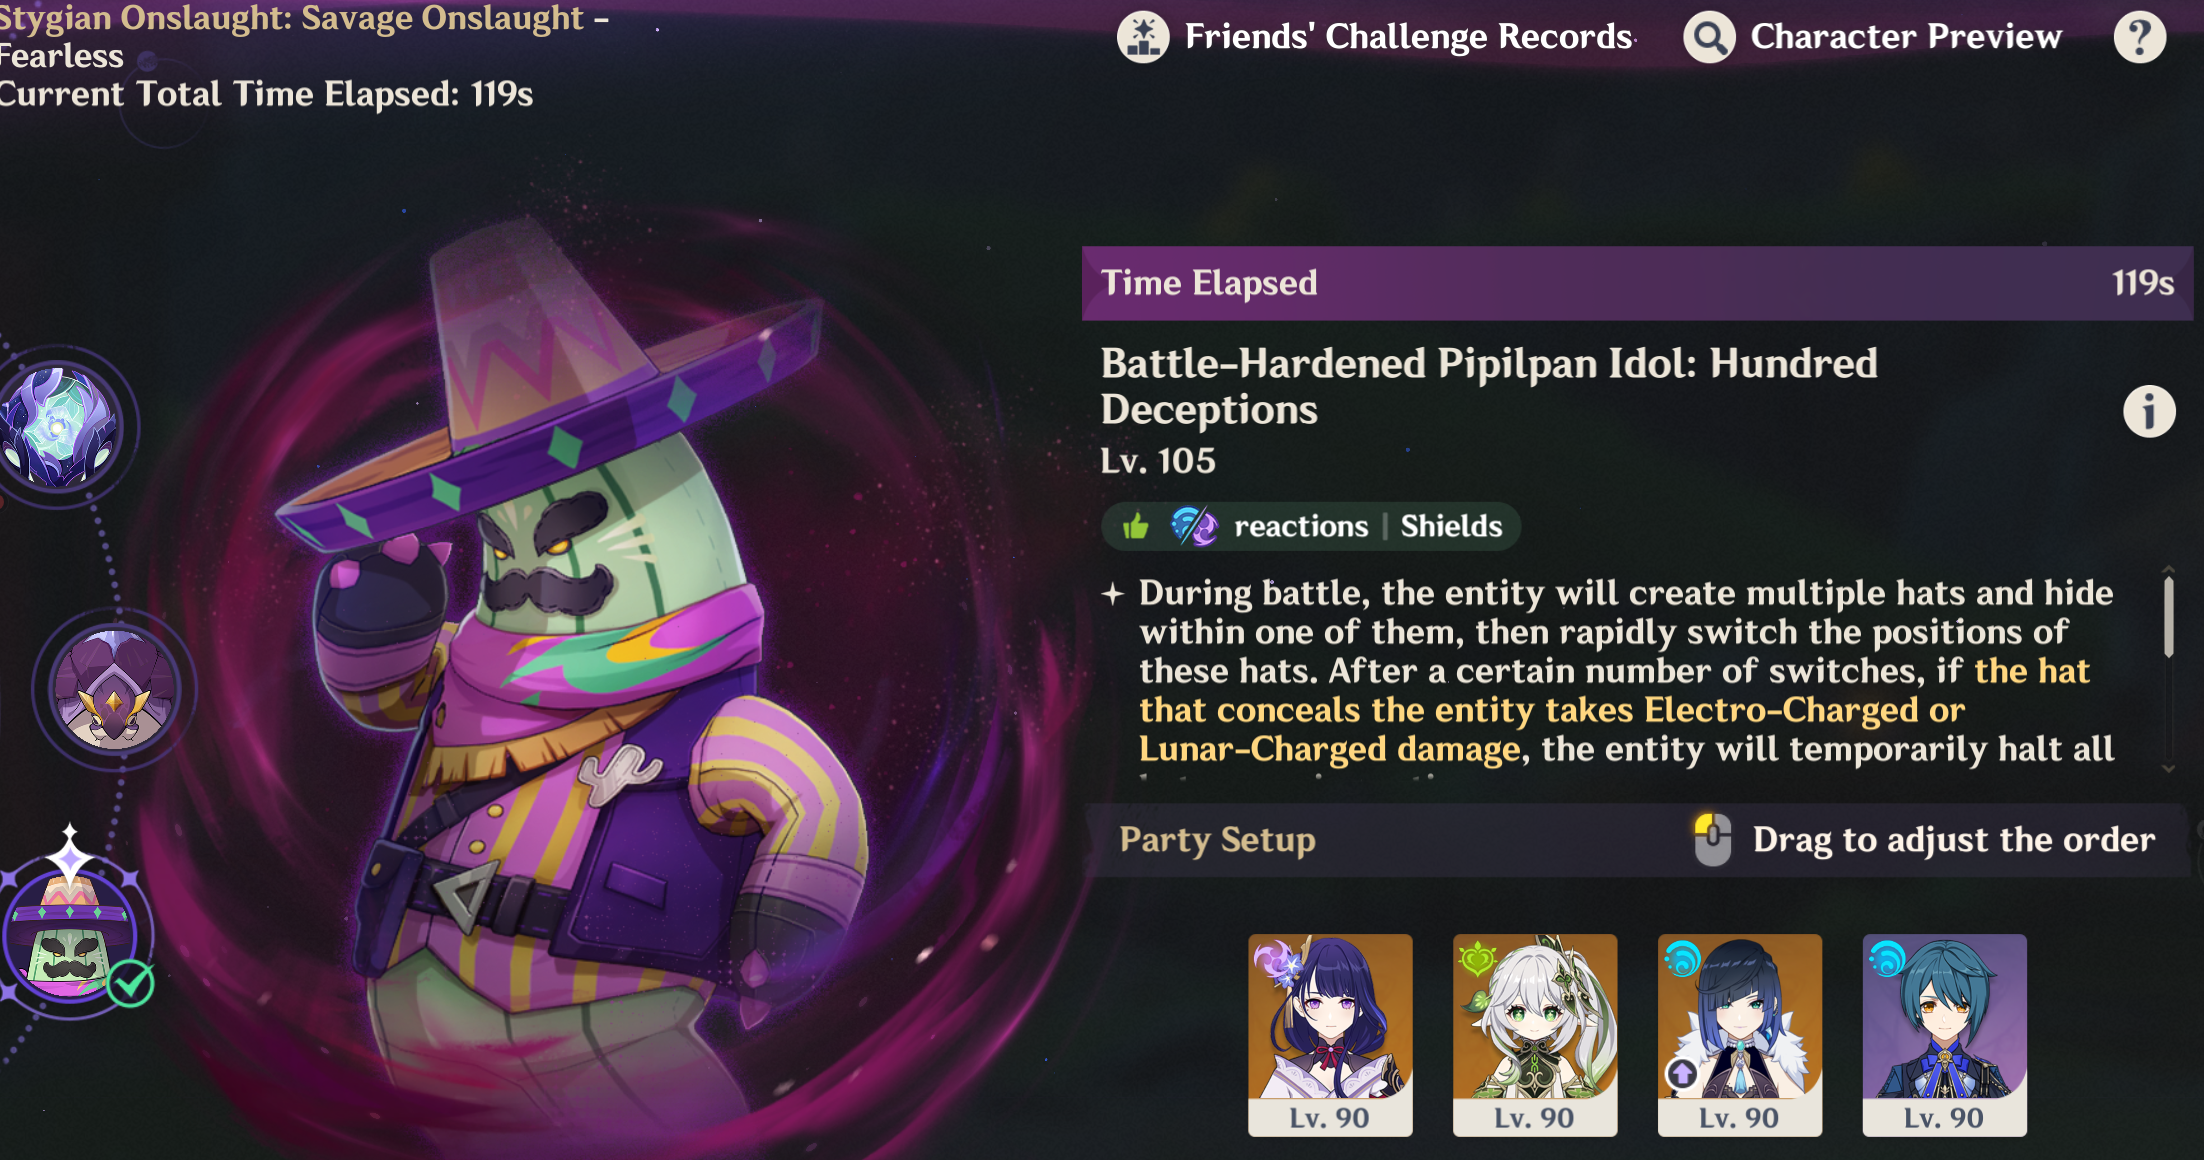The height and width of the screenshot is (1160, 2204).
Task: Open the boss info details icon
Action: pyautogui.click(x=2149, y=411)
